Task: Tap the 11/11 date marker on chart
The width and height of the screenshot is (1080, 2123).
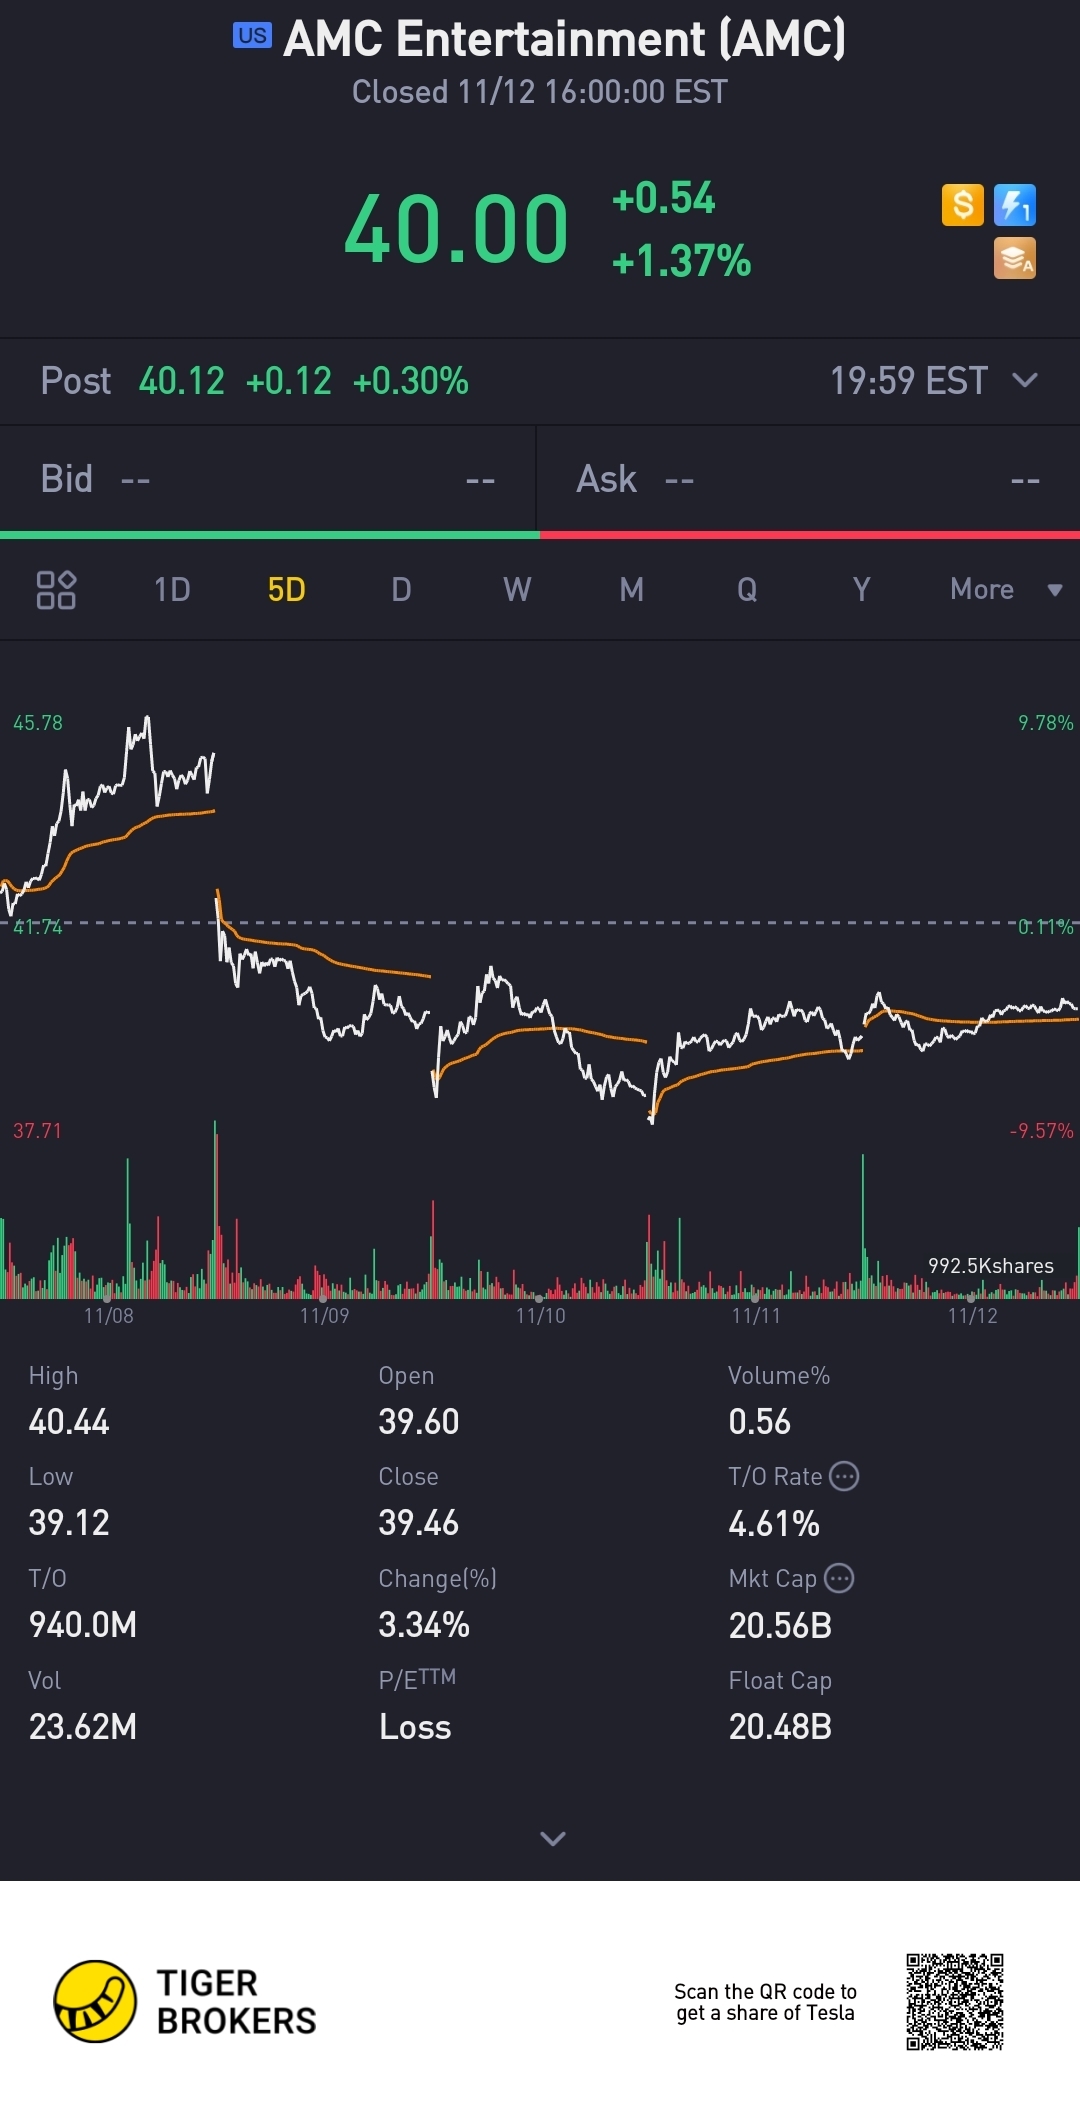Action: coord(756,1316)
